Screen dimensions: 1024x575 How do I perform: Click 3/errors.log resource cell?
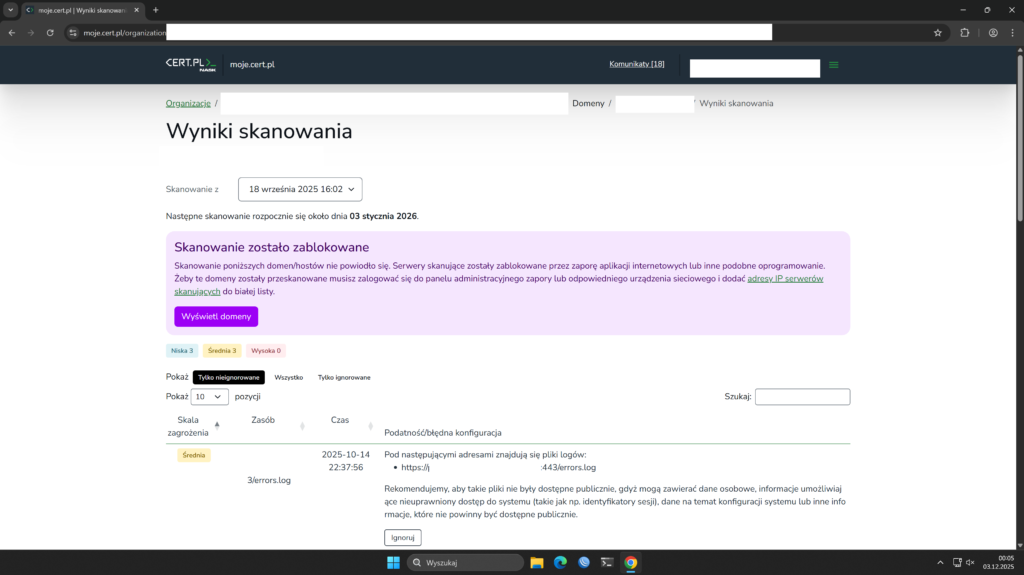click(x=269, y=480)
